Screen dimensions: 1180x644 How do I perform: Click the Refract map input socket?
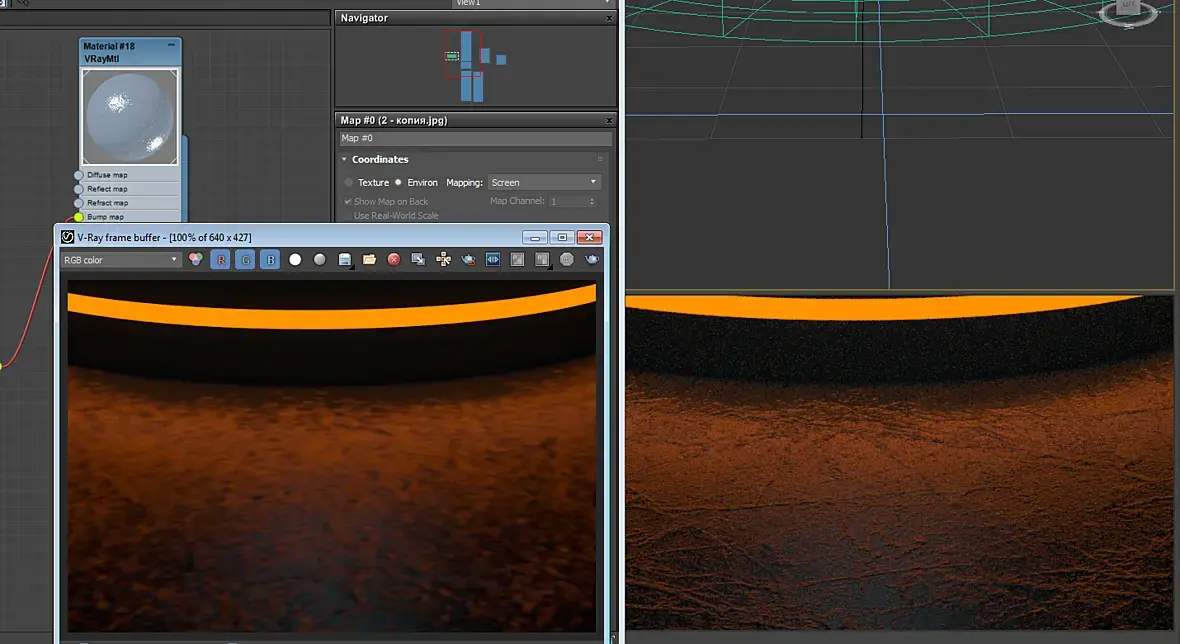tap(78, 203)
